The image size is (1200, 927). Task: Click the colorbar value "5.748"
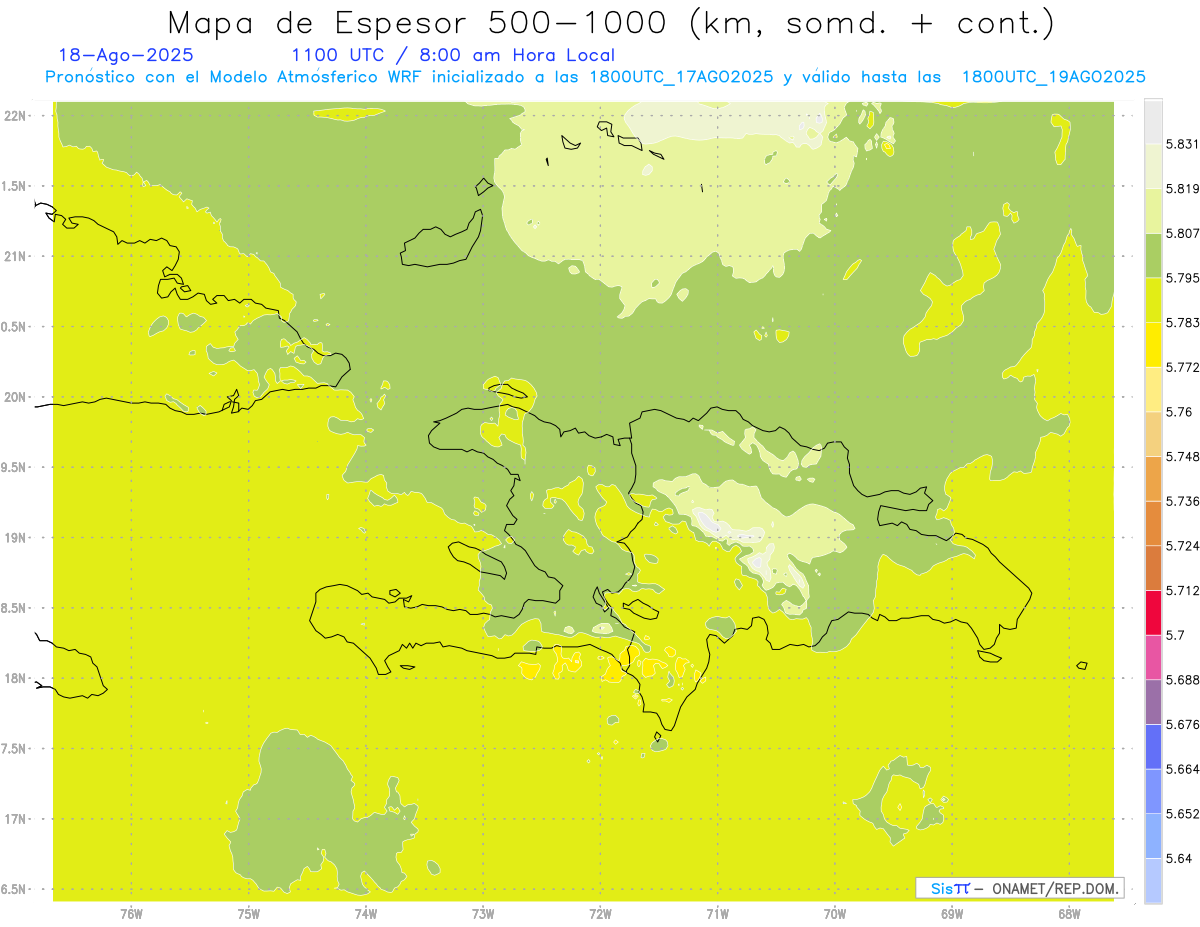(1182, 456)
